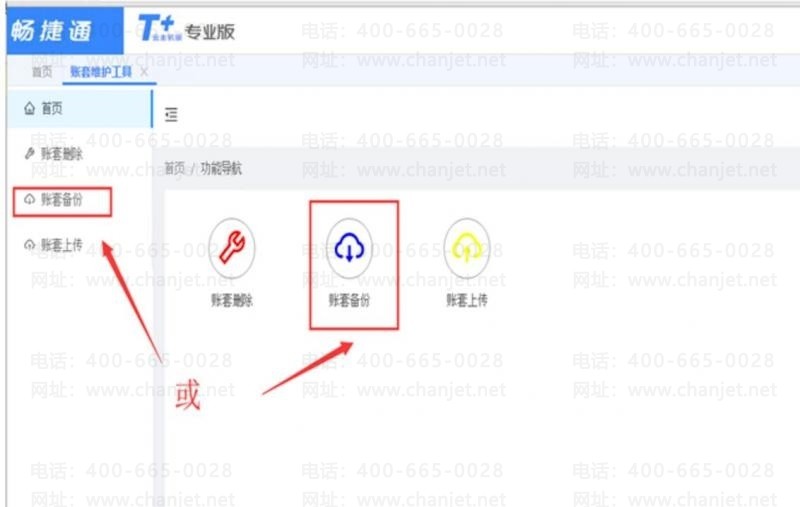This screenshot has height=507, width=800.
Task: Click the blue cloud download 账套备份 icon
Action: point(349,248)
